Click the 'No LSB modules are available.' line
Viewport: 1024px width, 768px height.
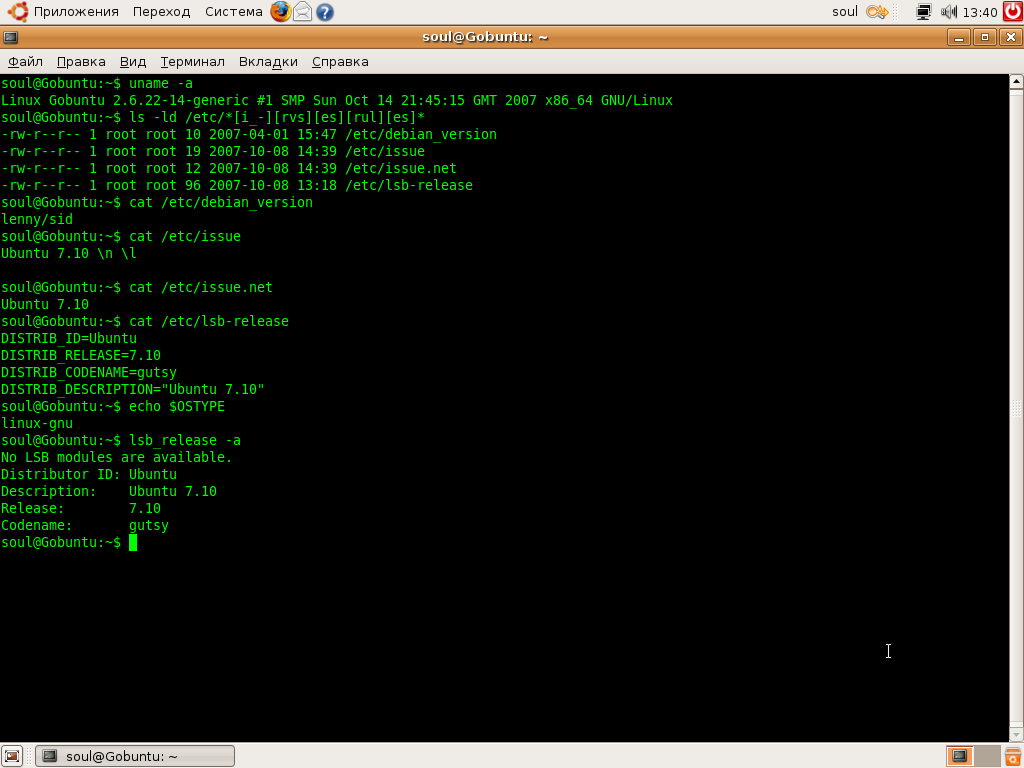117,457
